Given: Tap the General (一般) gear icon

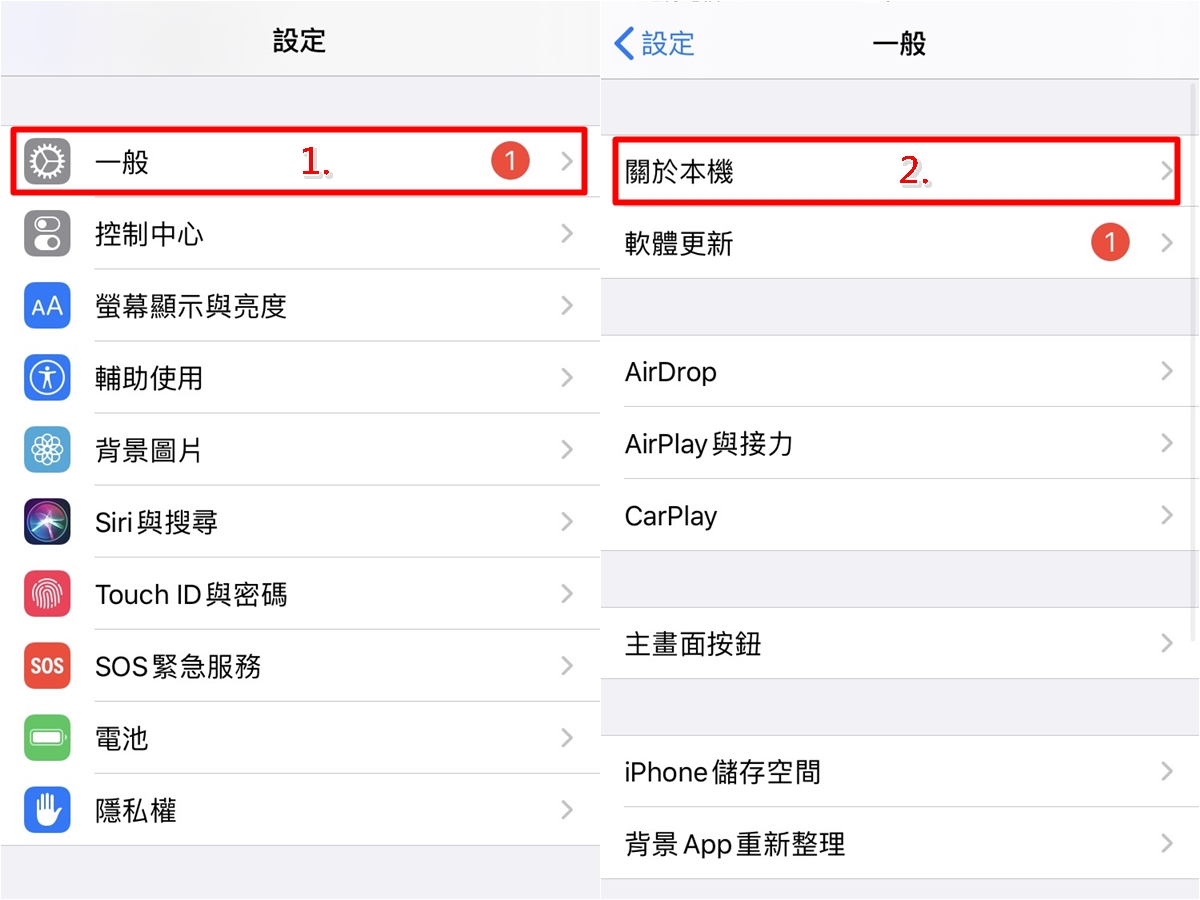Looking at the screenshot, I should tap(47, 161).
